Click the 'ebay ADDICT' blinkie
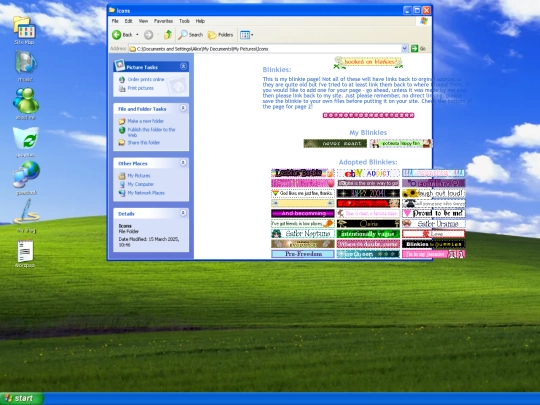 pos(368,173)
